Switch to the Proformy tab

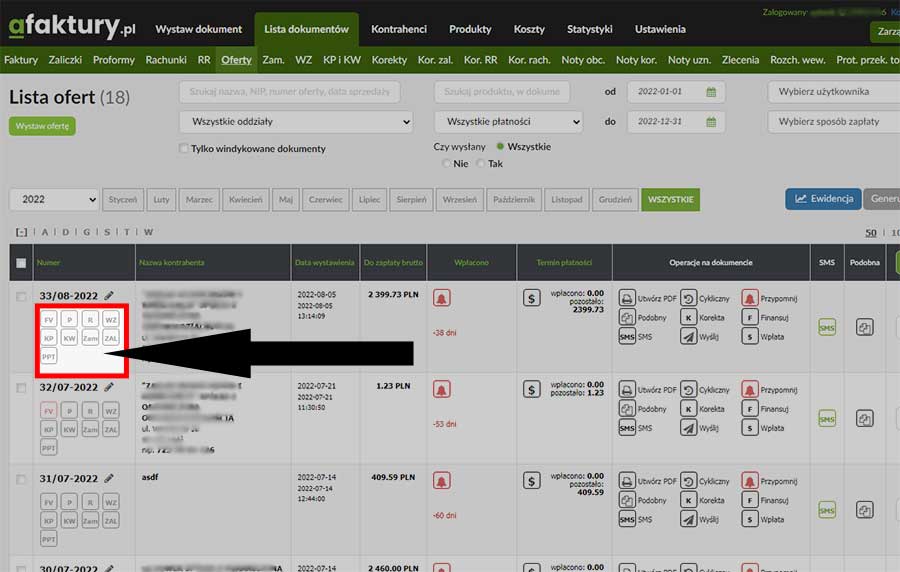click(x=113, y=60)
